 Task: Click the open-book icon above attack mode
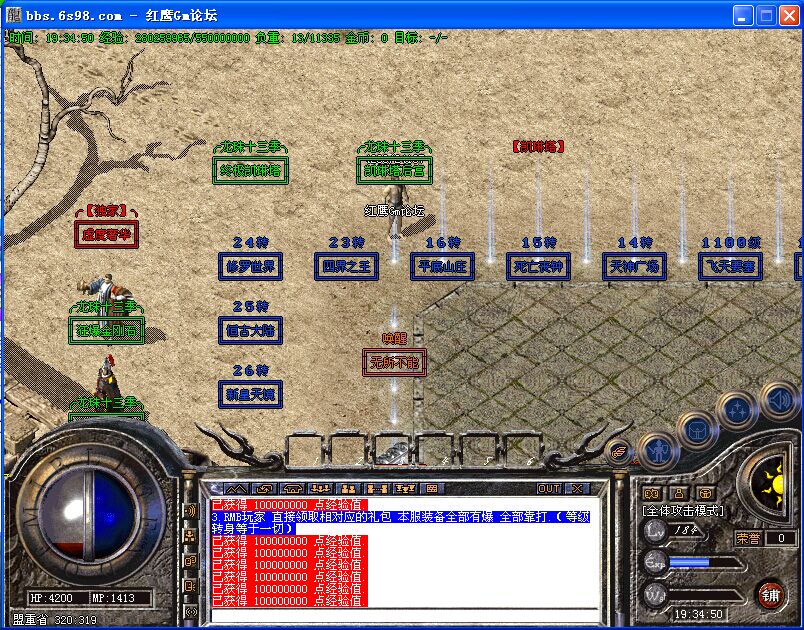[652, 493]
